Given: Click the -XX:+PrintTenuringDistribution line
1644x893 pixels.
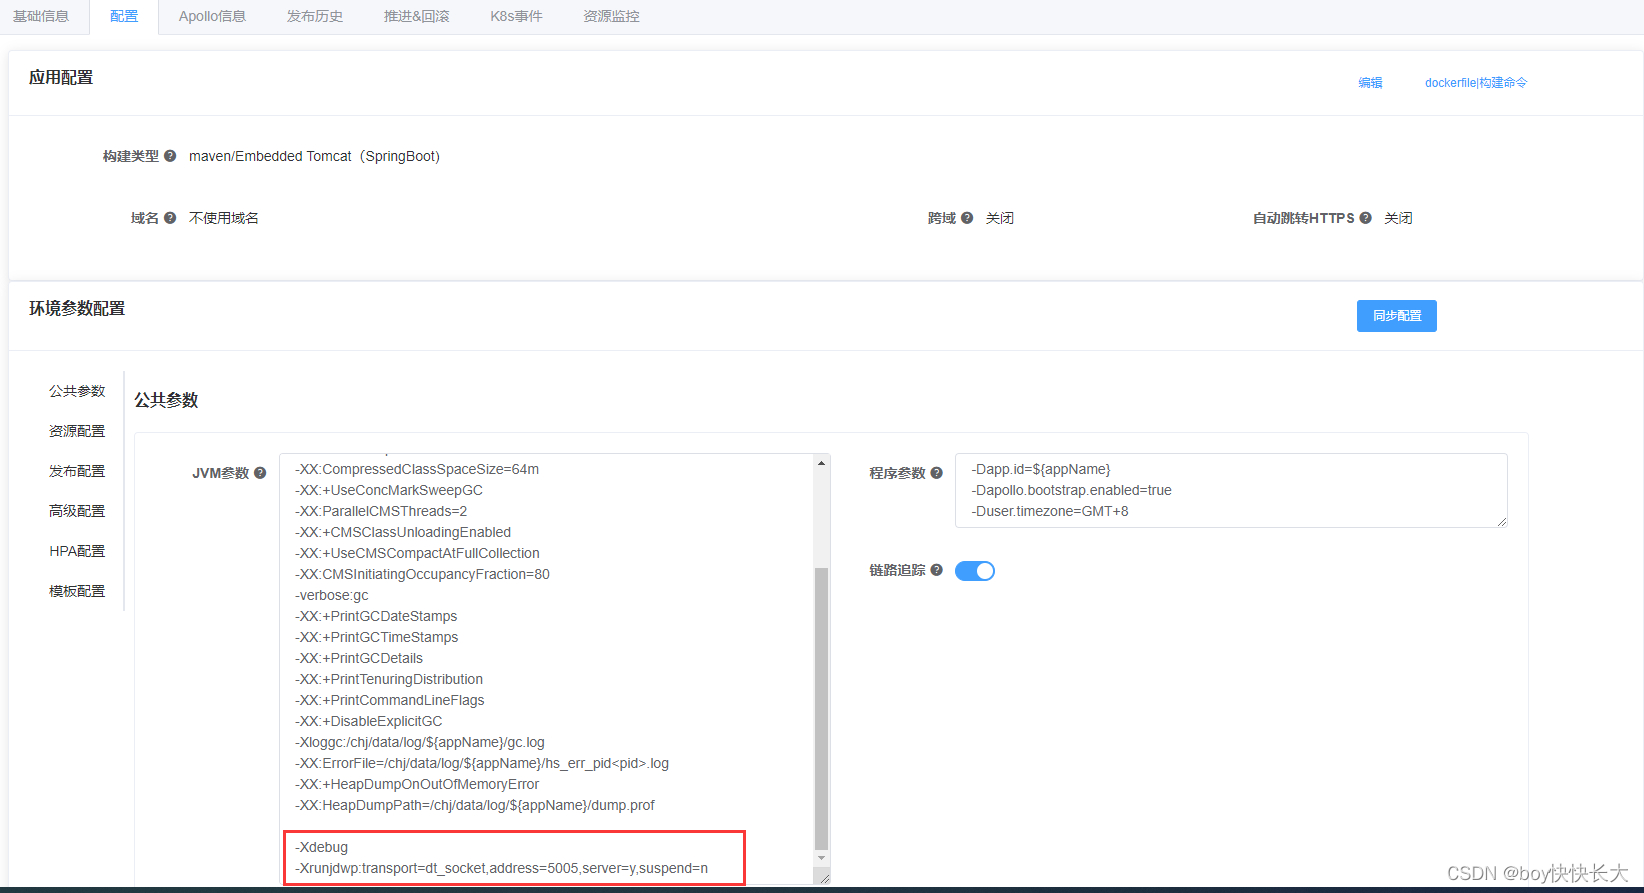Looking at the screenshot, I should tap(389, 679).
